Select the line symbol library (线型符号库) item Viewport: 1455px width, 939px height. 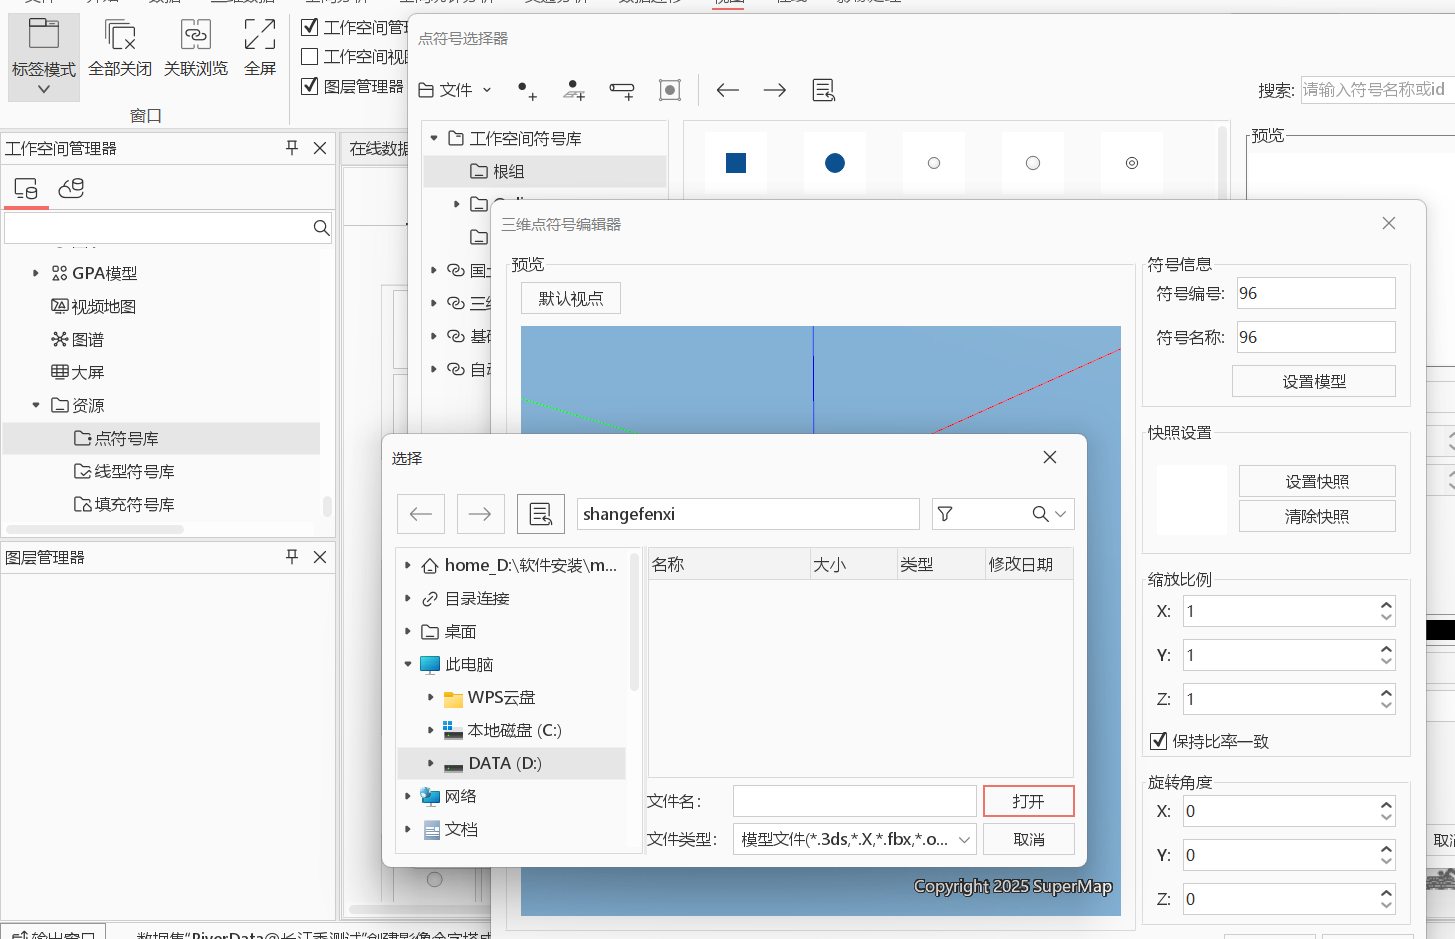coord(134,471)
